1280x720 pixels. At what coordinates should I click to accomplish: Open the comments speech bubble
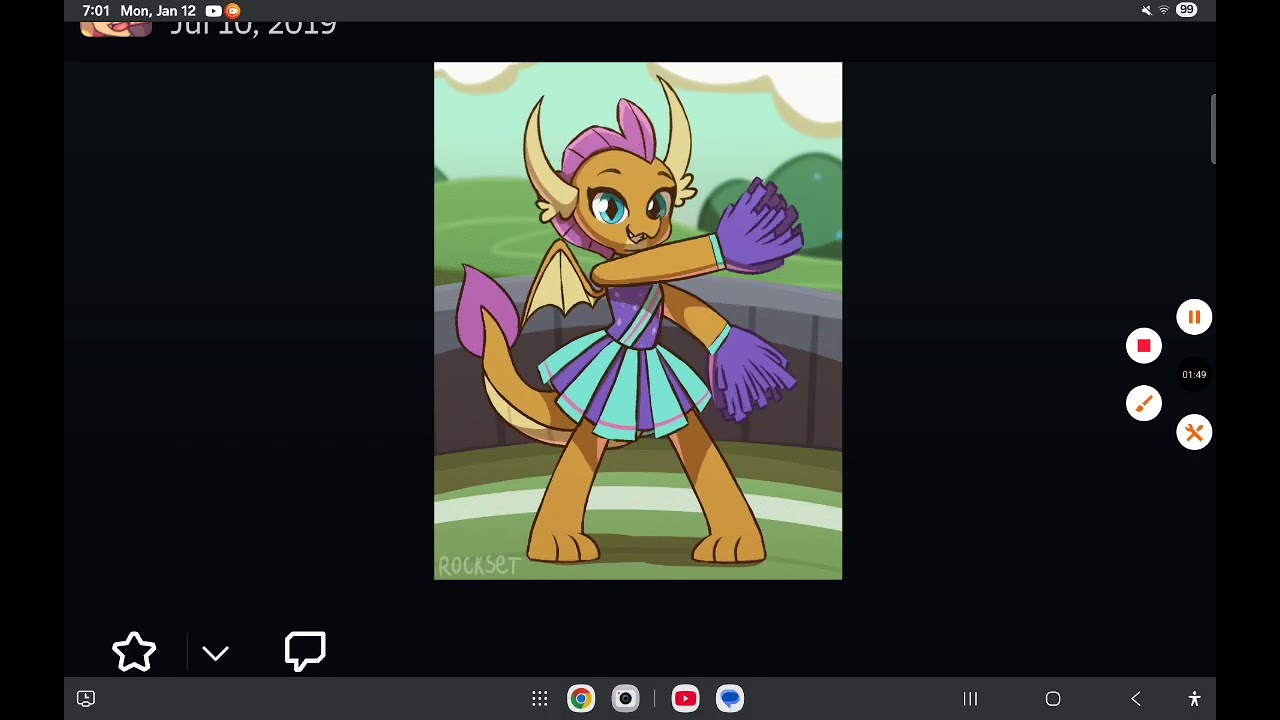tap(305, 651)
